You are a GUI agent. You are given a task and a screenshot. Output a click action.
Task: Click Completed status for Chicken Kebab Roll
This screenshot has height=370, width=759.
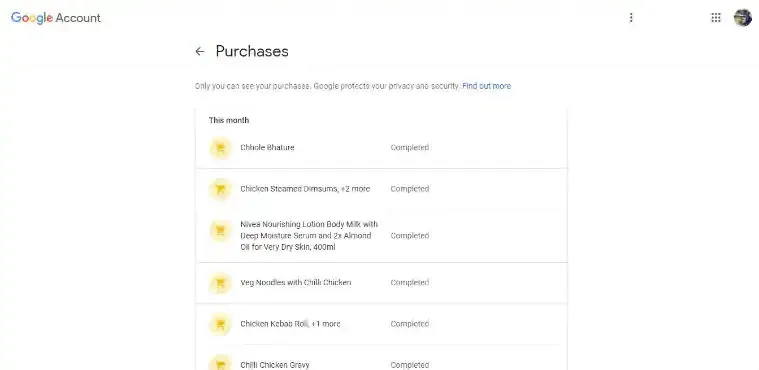tap(410, 324)
